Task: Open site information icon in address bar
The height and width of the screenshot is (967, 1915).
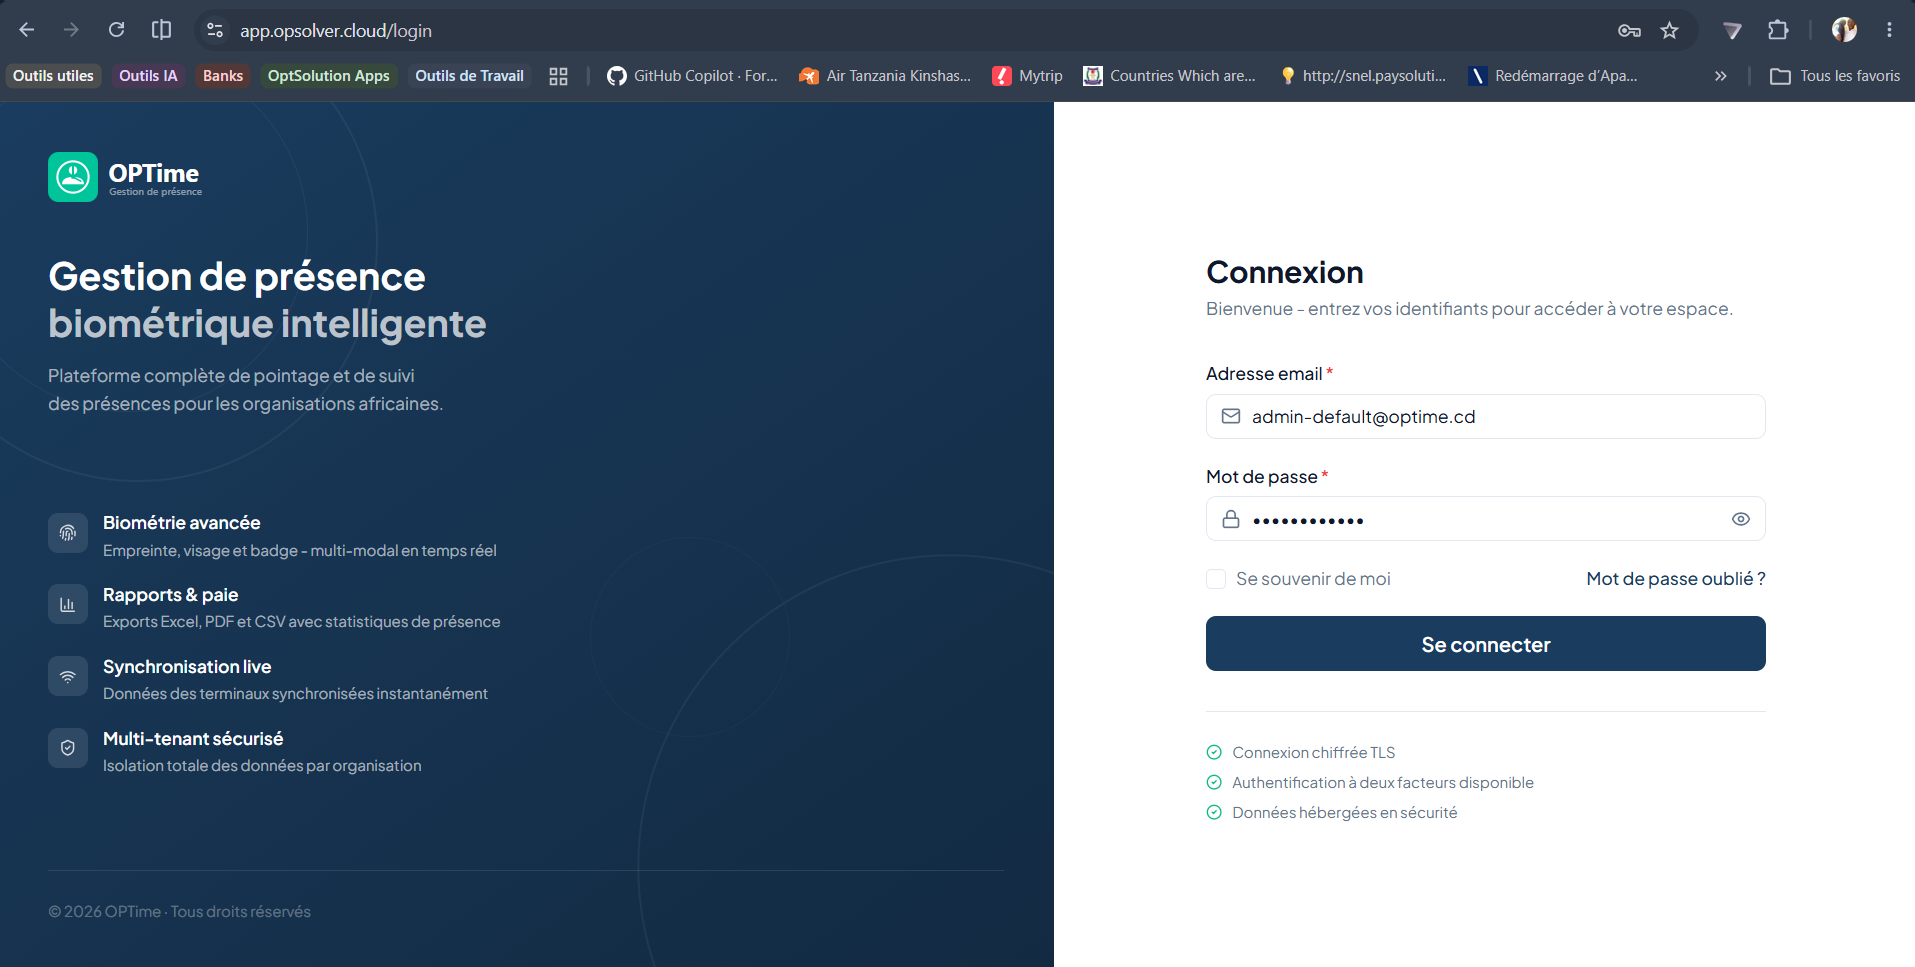Action: [214, 31]
